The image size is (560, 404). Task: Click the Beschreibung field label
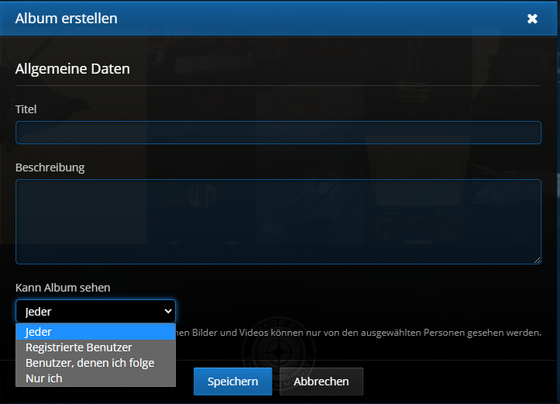coord(50,168)
